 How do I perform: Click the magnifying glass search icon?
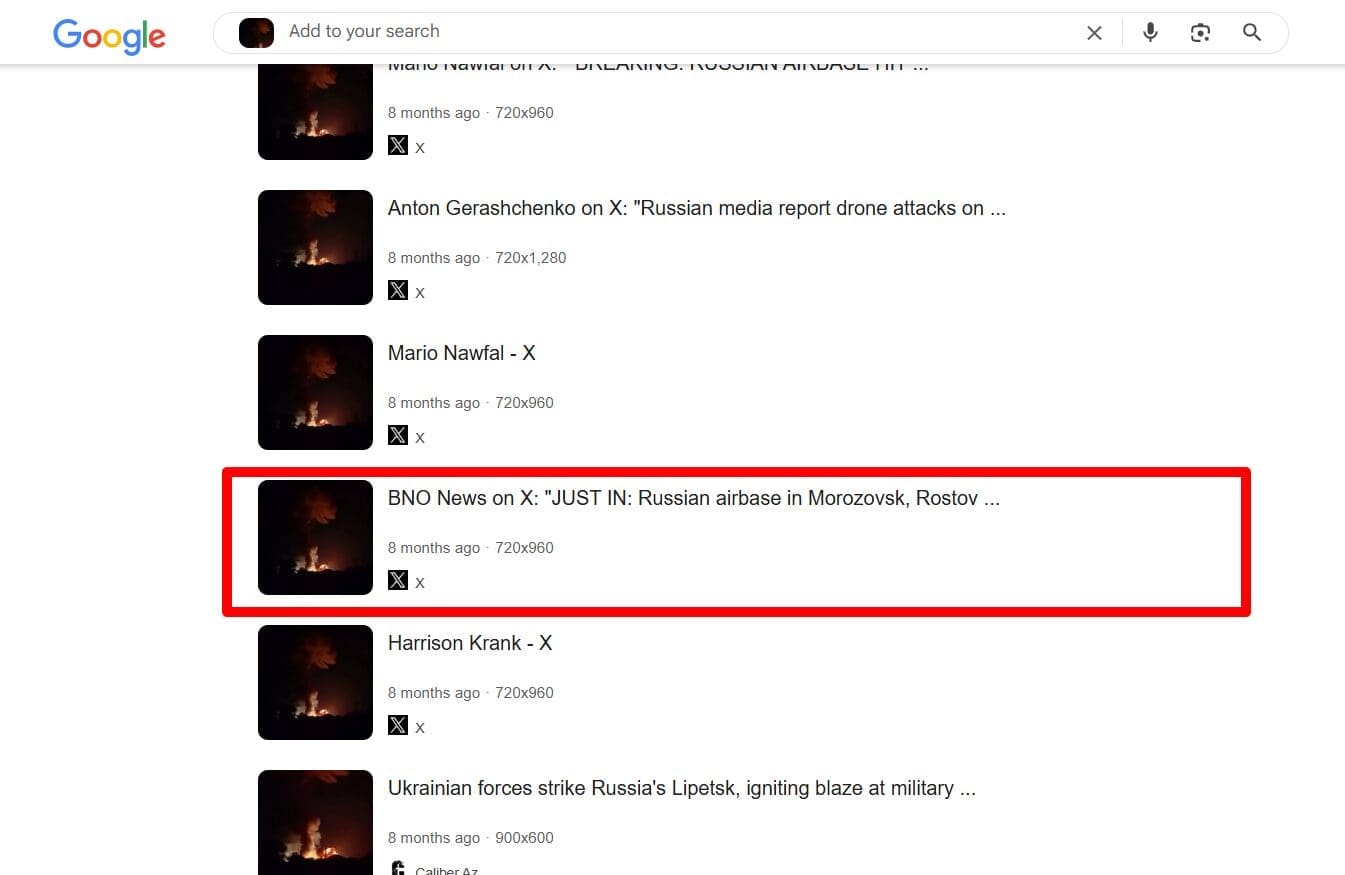click(1252, 33)
